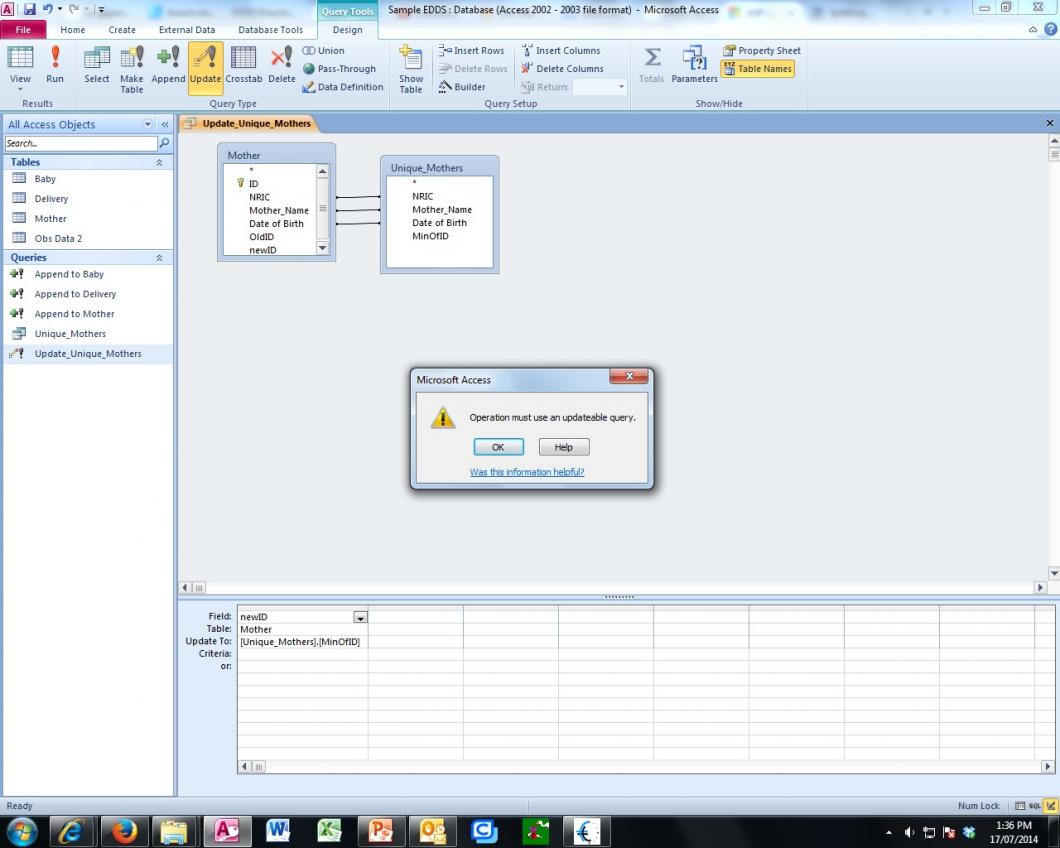Click the Criteria cell for newID
Viewport: 1060px width, 848px height.
tap(302, 654)
